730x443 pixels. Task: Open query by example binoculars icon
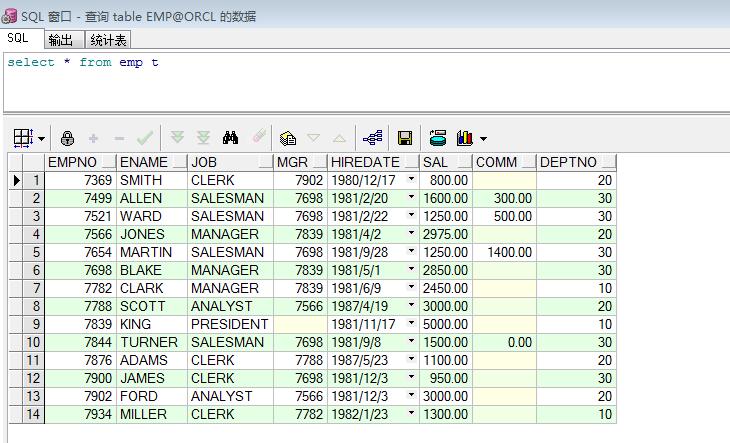tap(230, 137)
